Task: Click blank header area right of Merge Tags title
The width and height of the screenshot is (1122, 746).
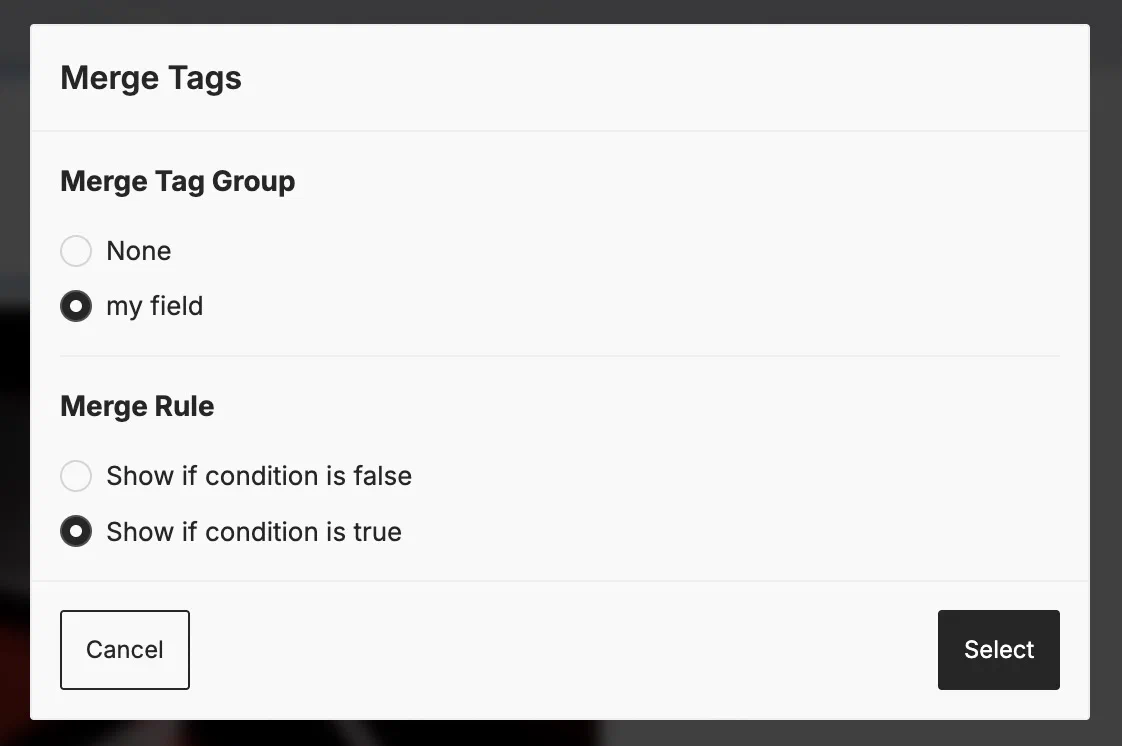Action: tap(660, 78)
